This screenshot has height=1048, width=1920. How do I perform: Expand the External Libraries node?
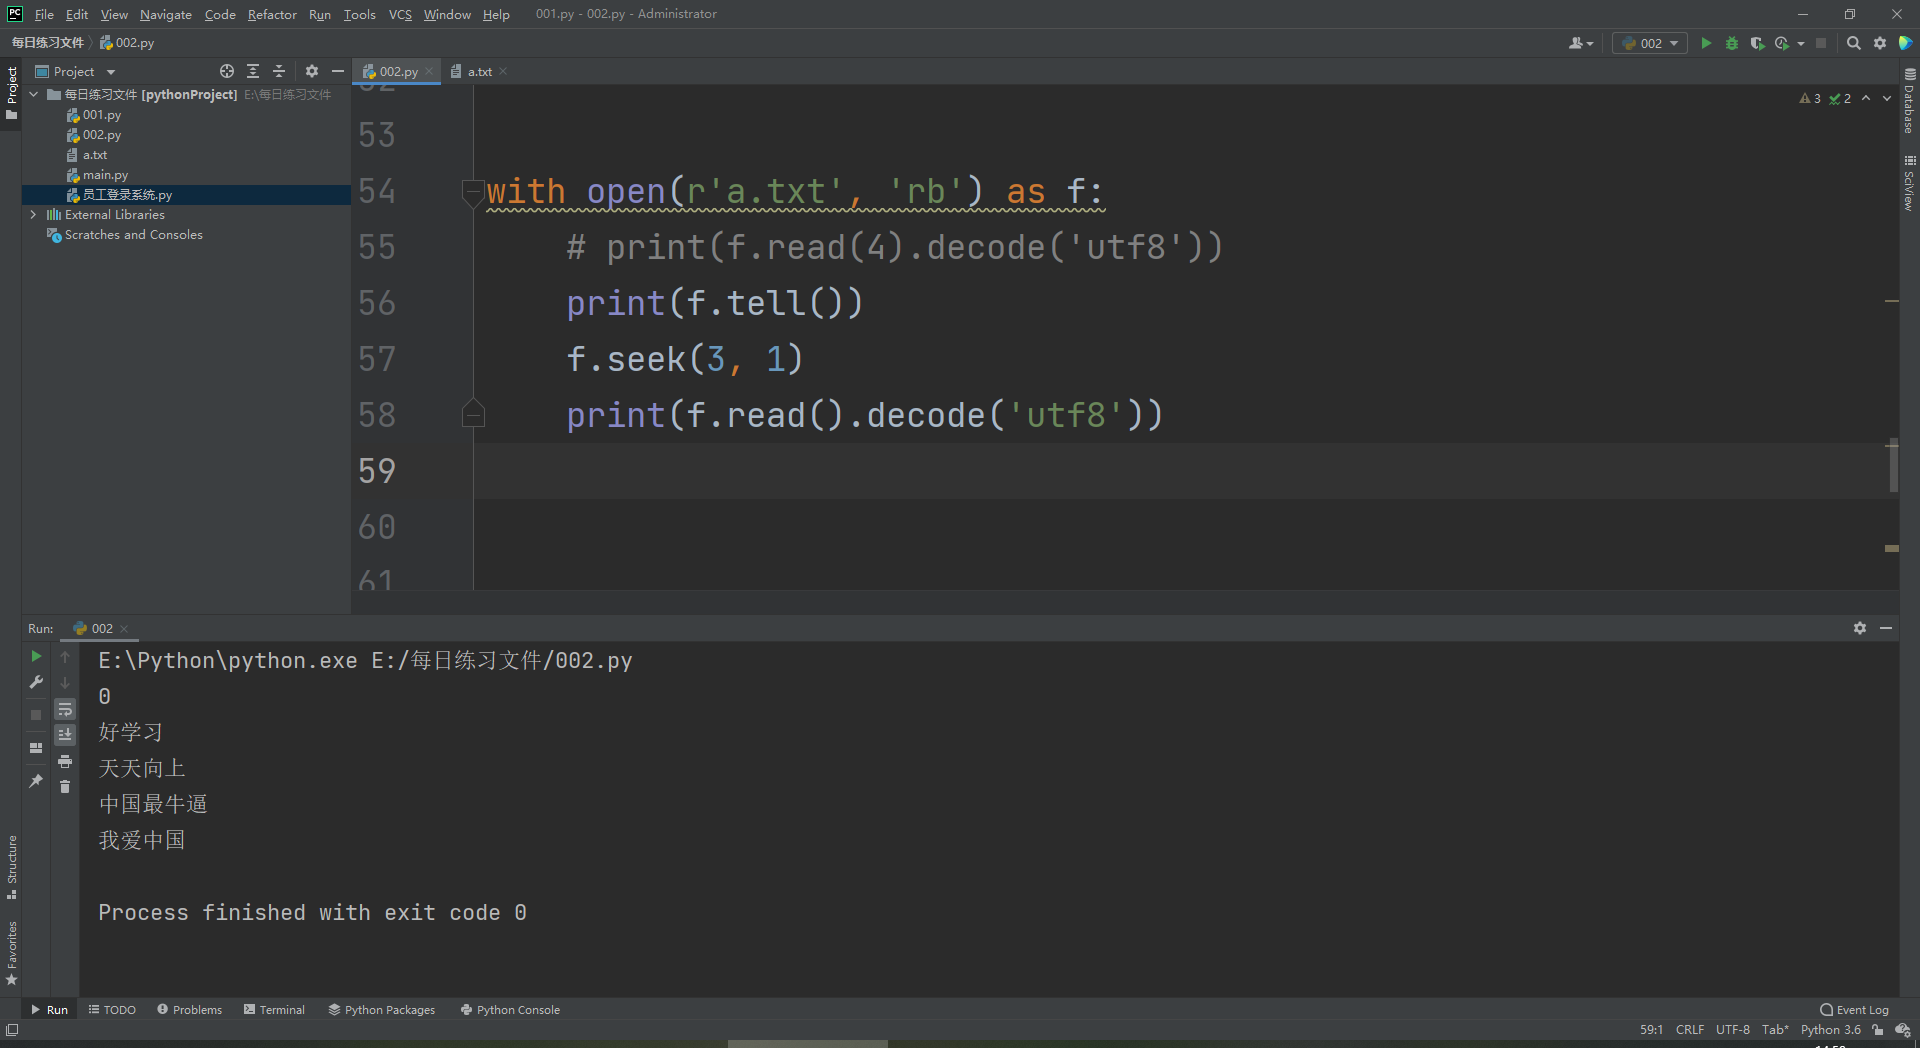(x=34, y=214)
